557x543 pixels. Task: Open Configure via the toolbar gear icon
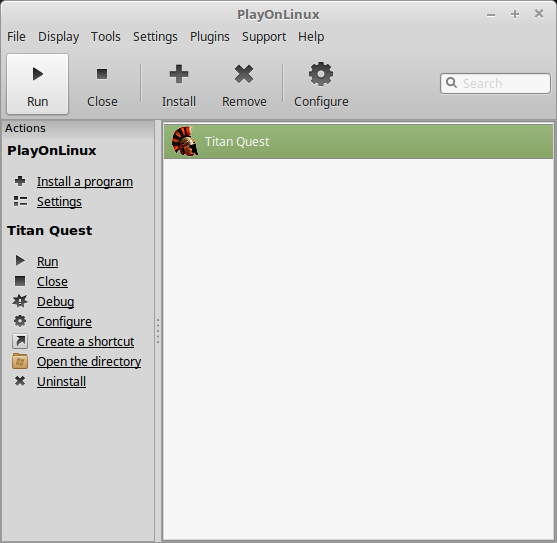tap(321, 74)
